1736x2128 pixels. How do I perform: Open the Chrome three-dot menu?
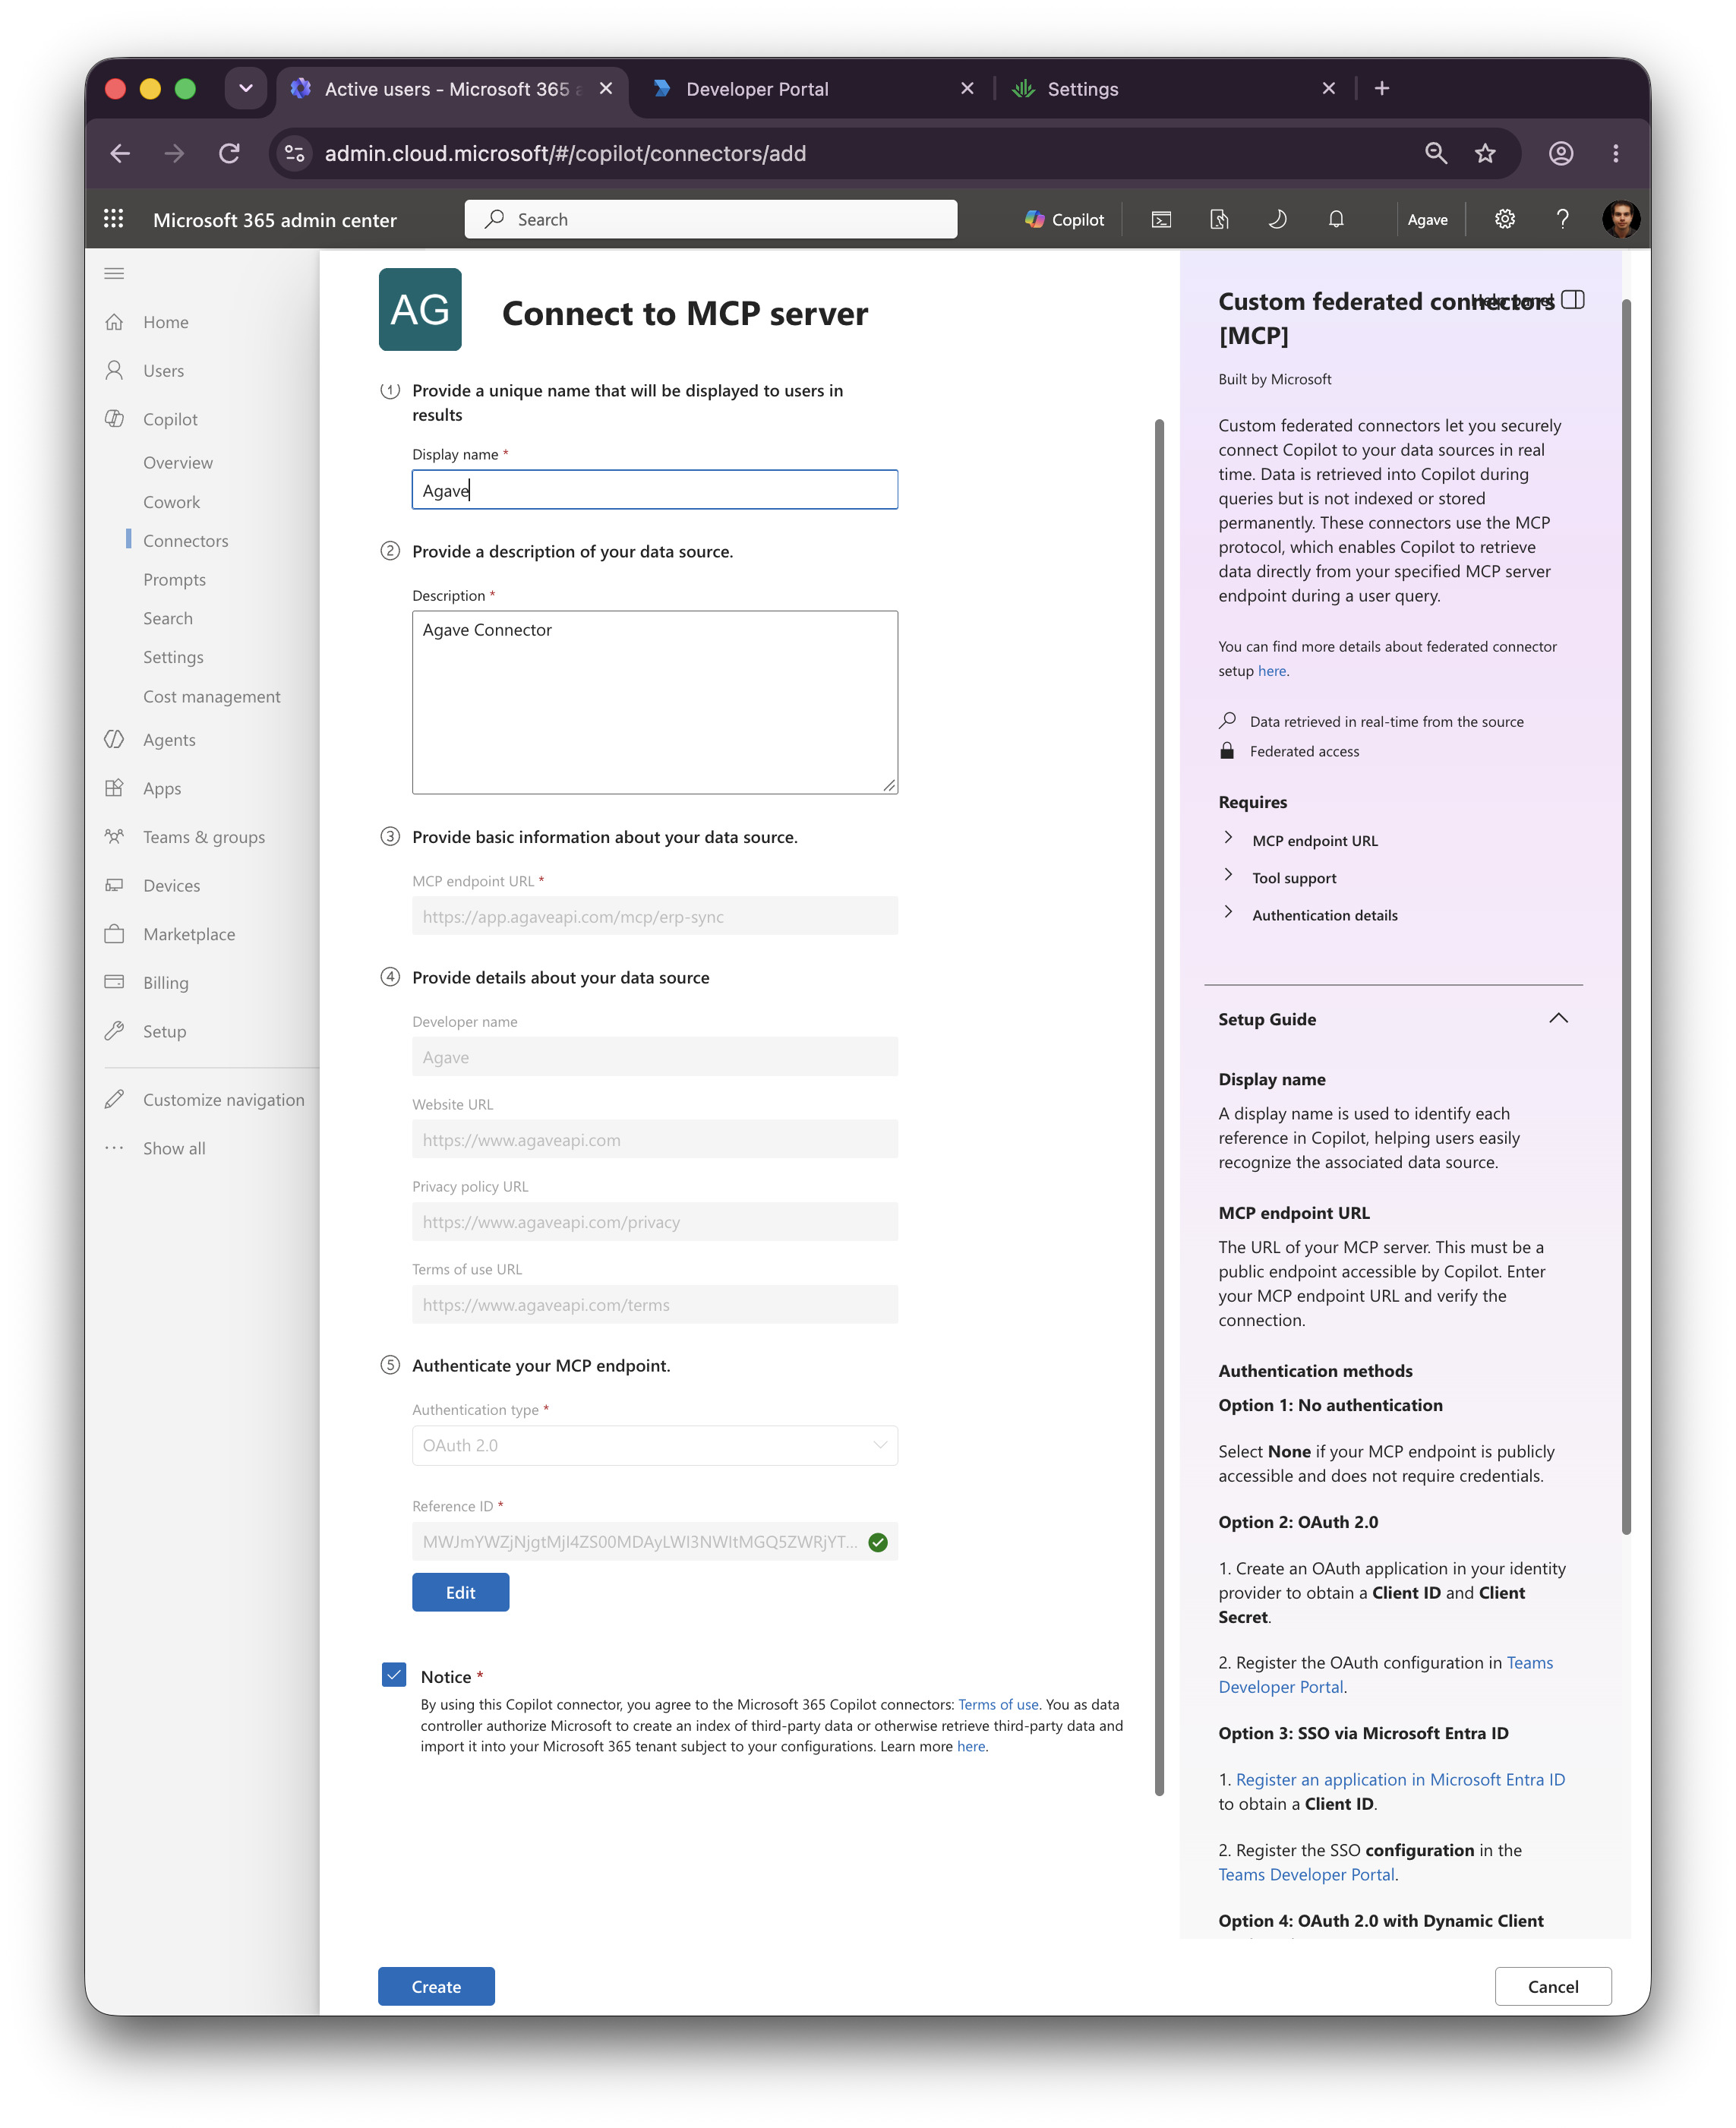click(x=1615, y=153)
